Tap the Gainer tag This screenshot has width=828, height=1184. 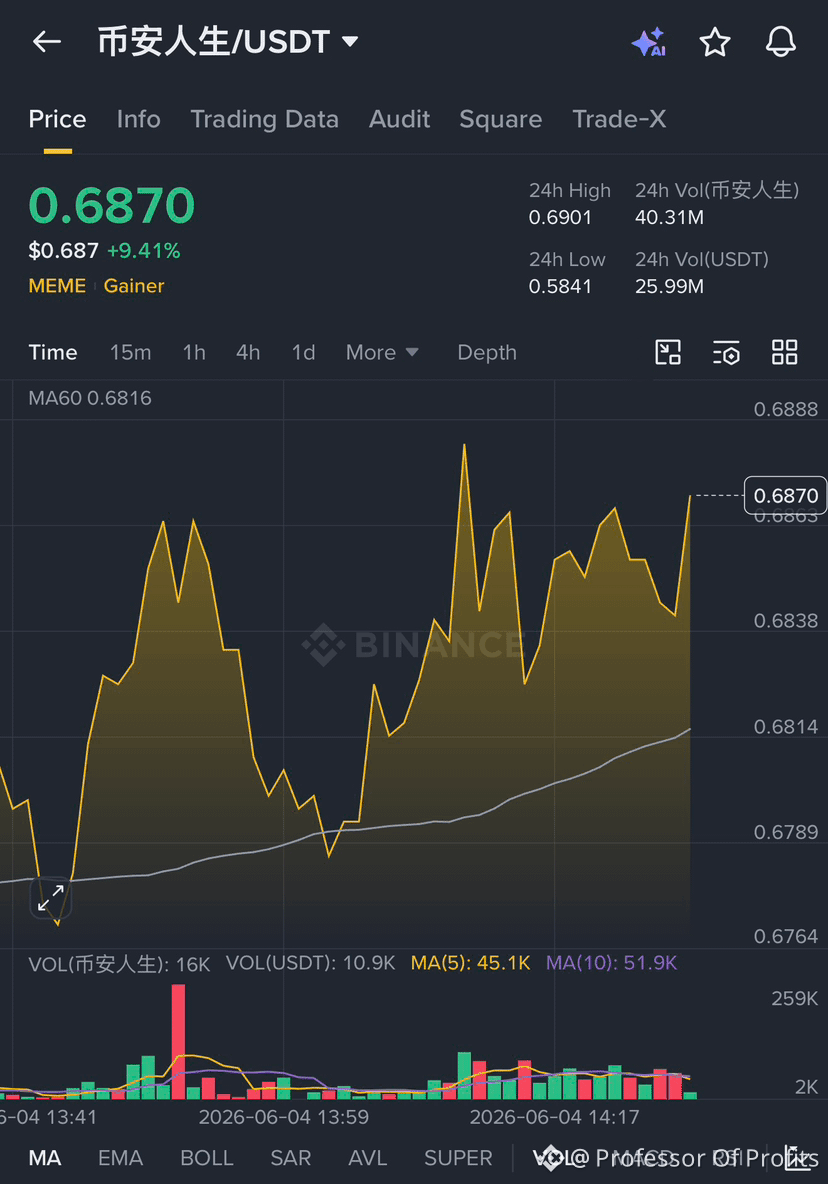[x=134, y=286]
